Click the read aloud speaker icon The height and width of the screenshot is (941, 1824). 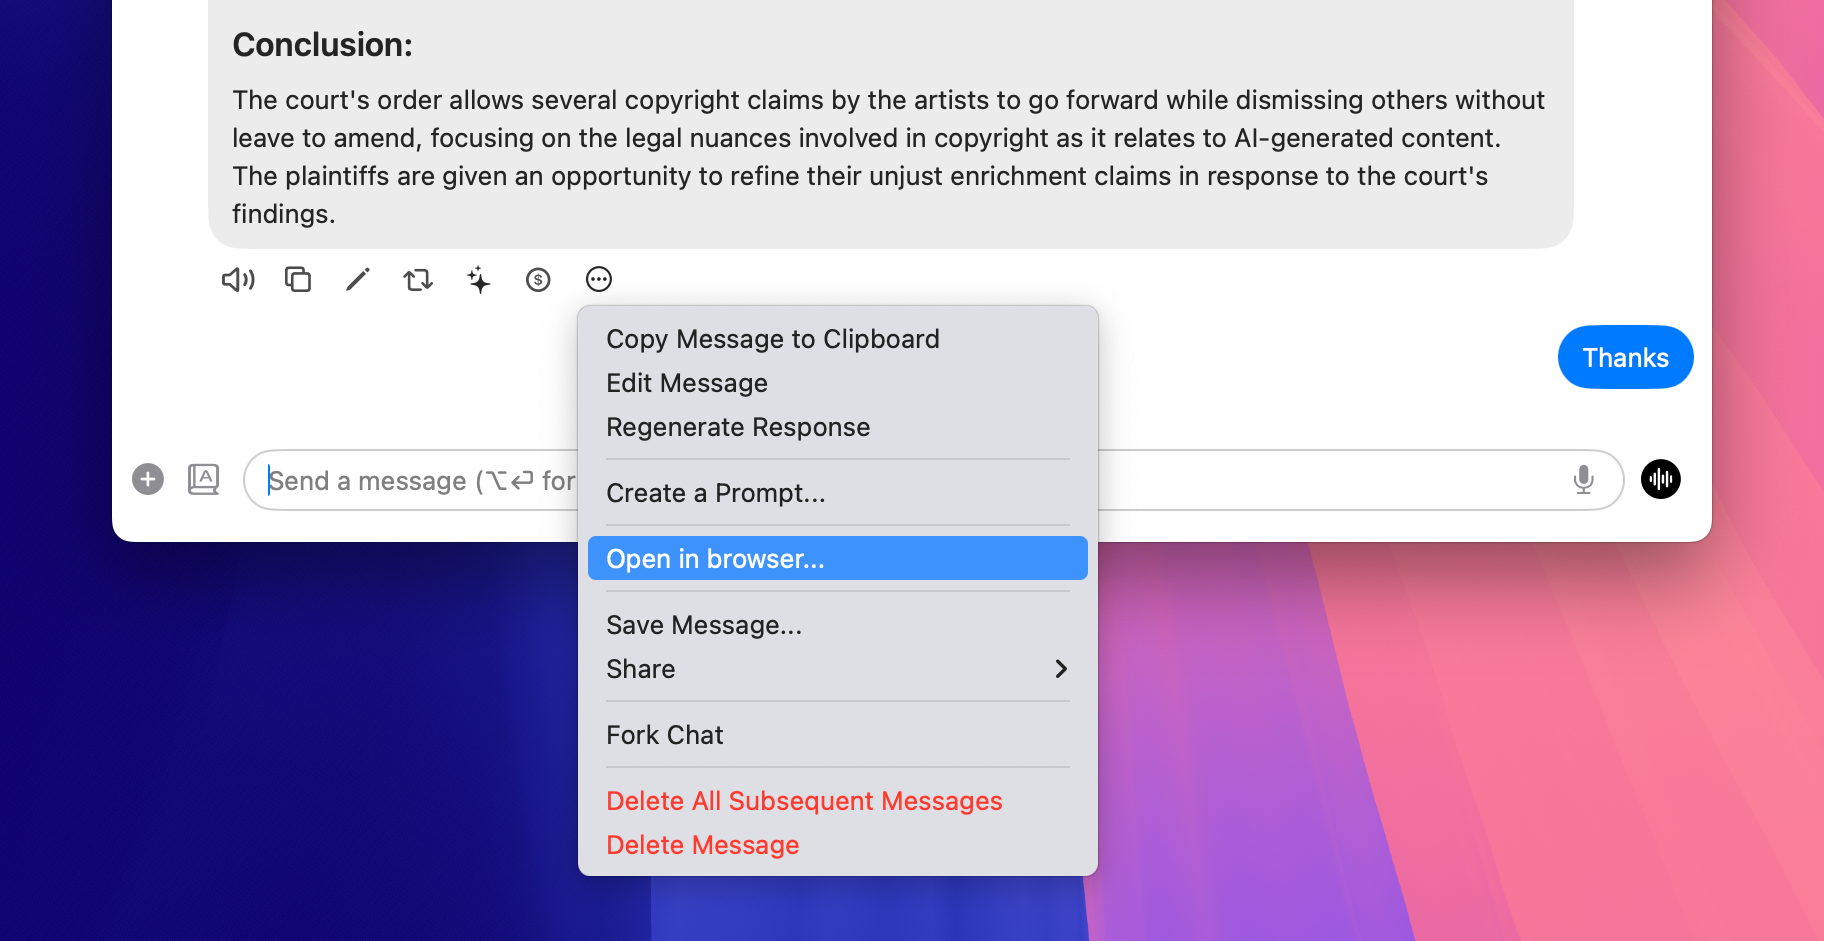point(238,280)
